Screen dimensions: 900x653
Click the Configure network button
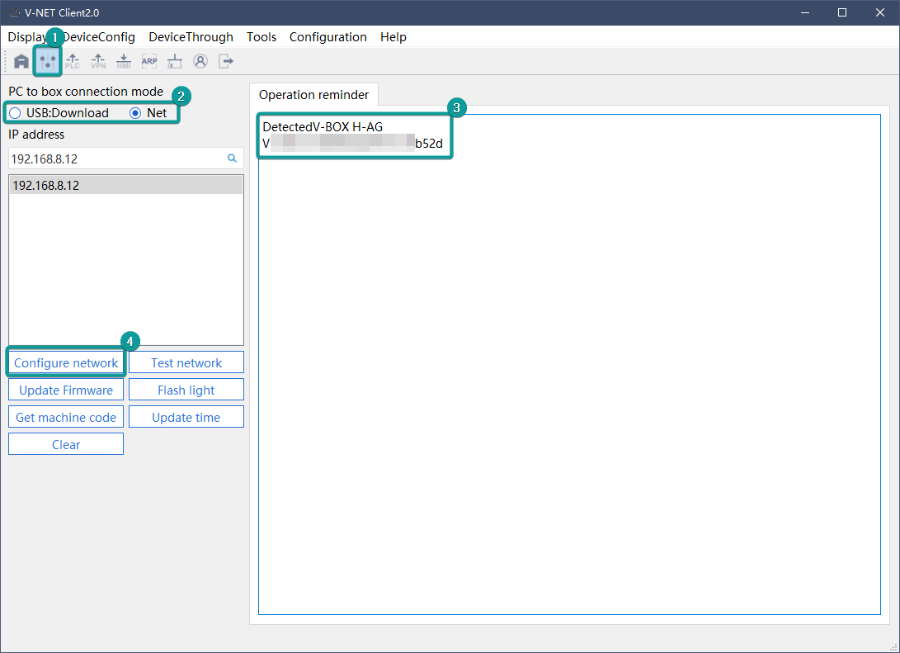(x=66, y=363)
